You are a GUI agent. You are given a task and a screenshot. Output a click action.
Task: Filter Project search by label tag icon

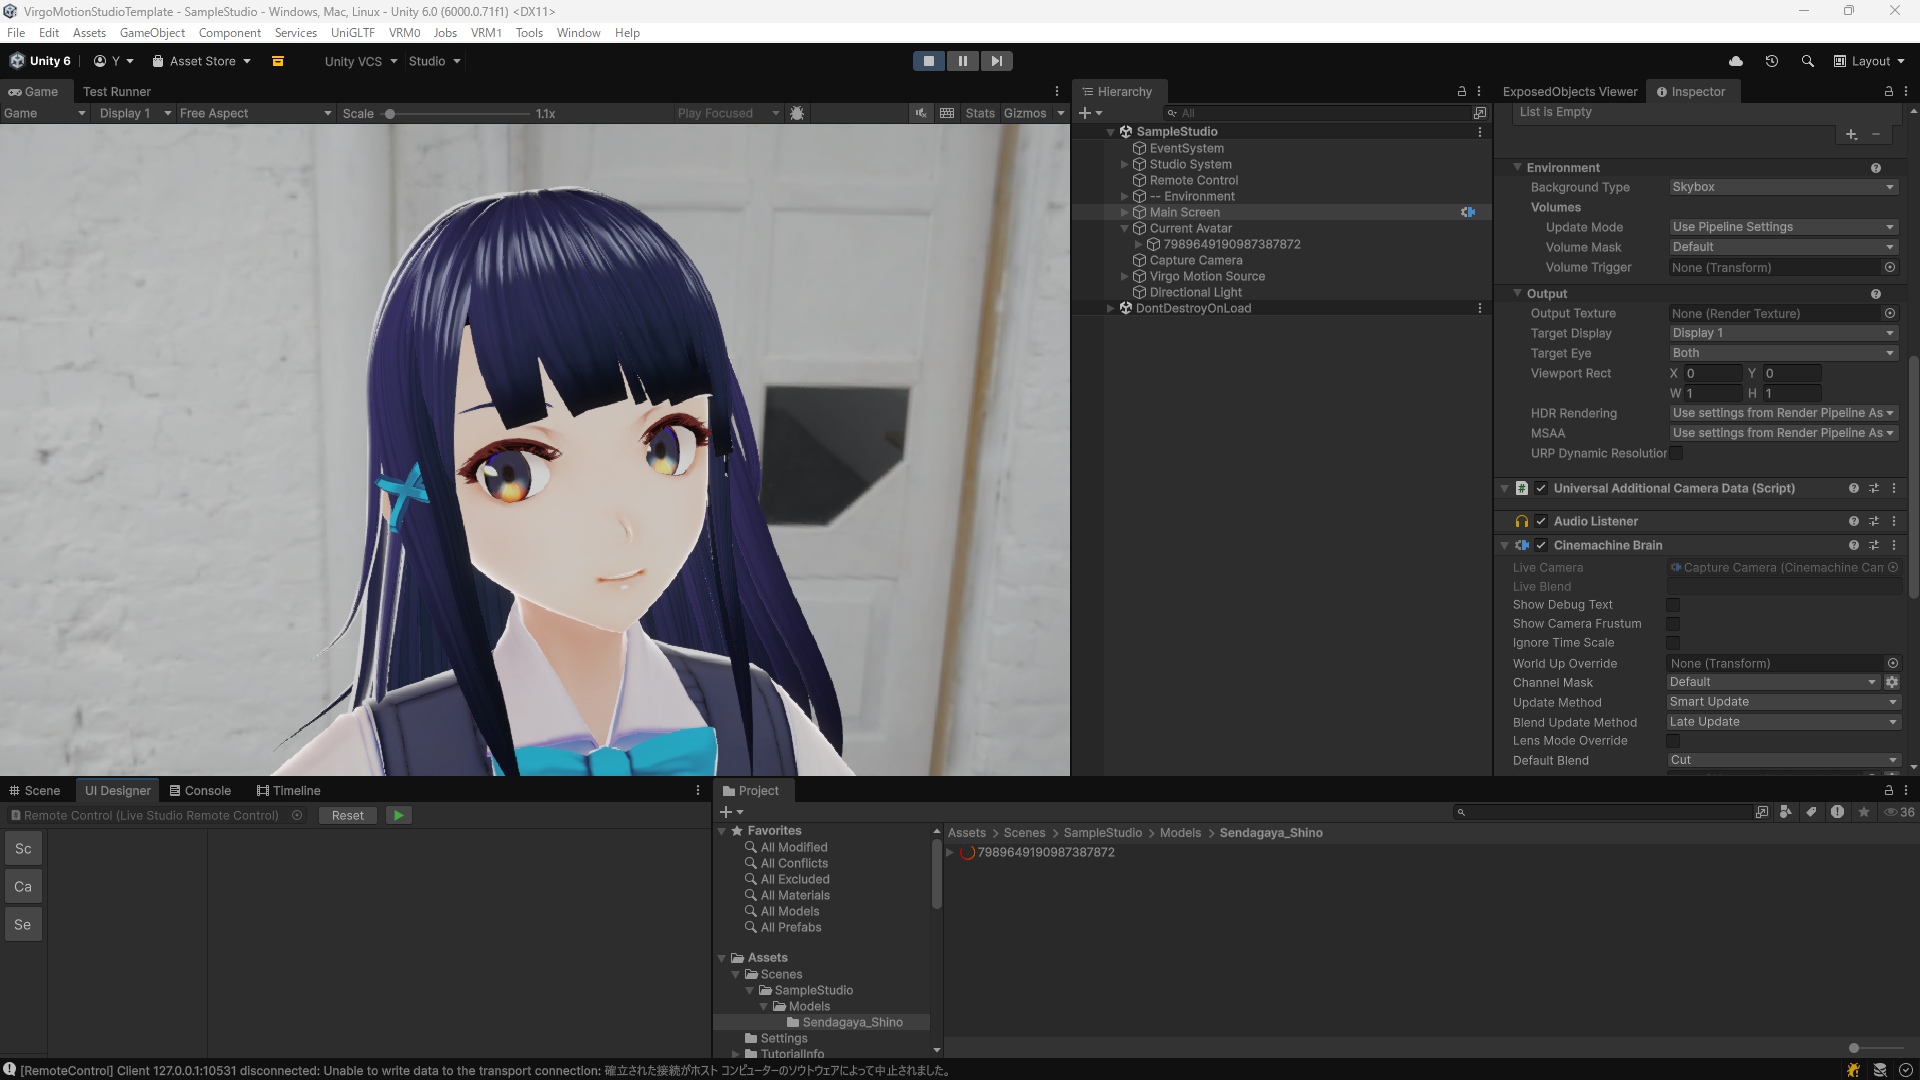1811,812
